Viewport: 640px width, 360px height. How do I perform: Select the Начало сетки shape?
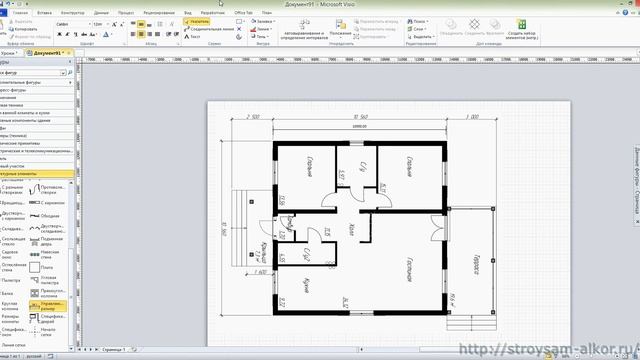(x=43, y=332)
